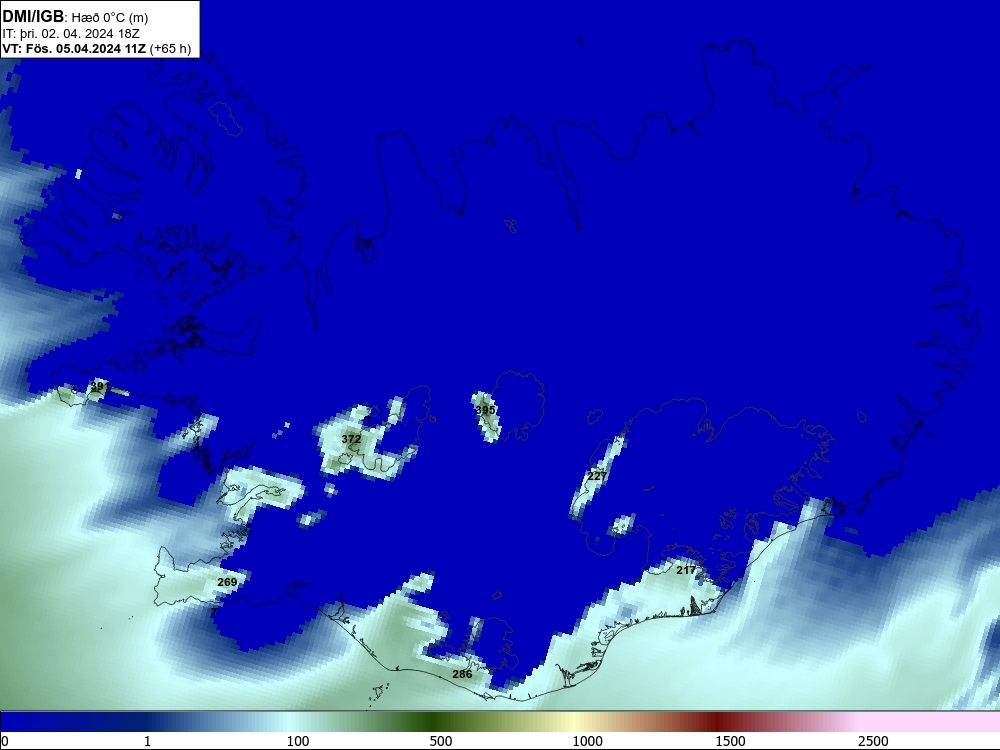Viewport: 1000px width, 750px height.
Task: Click the map value label 372
Action: [351, 439]
